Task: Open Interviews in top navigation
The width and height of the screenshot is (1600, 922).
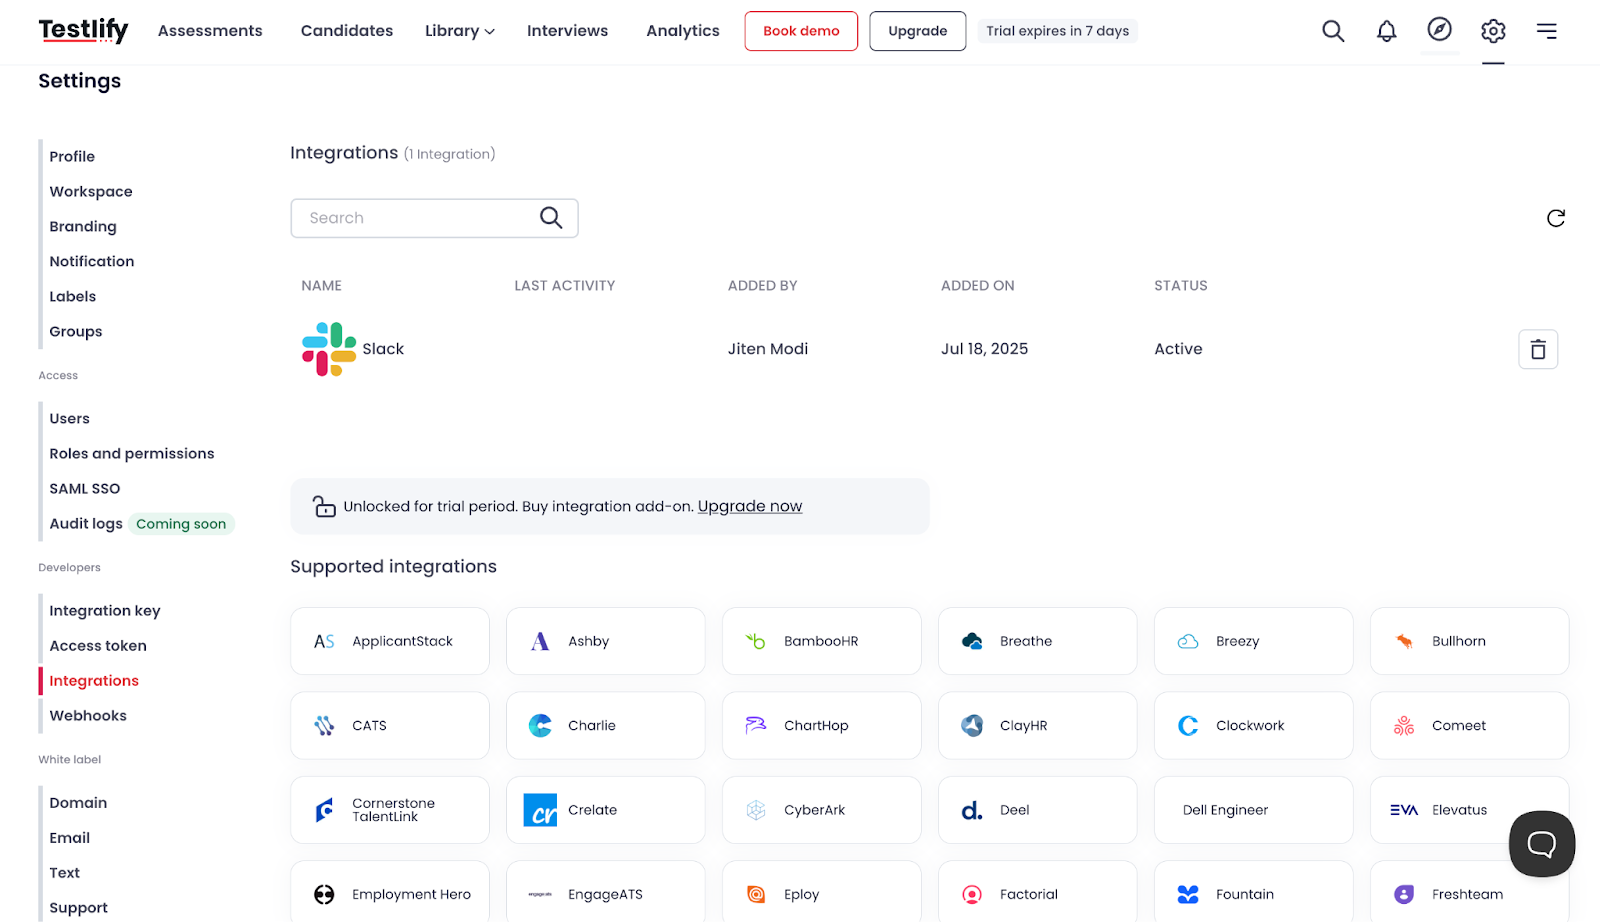Action: coord(567,31)
